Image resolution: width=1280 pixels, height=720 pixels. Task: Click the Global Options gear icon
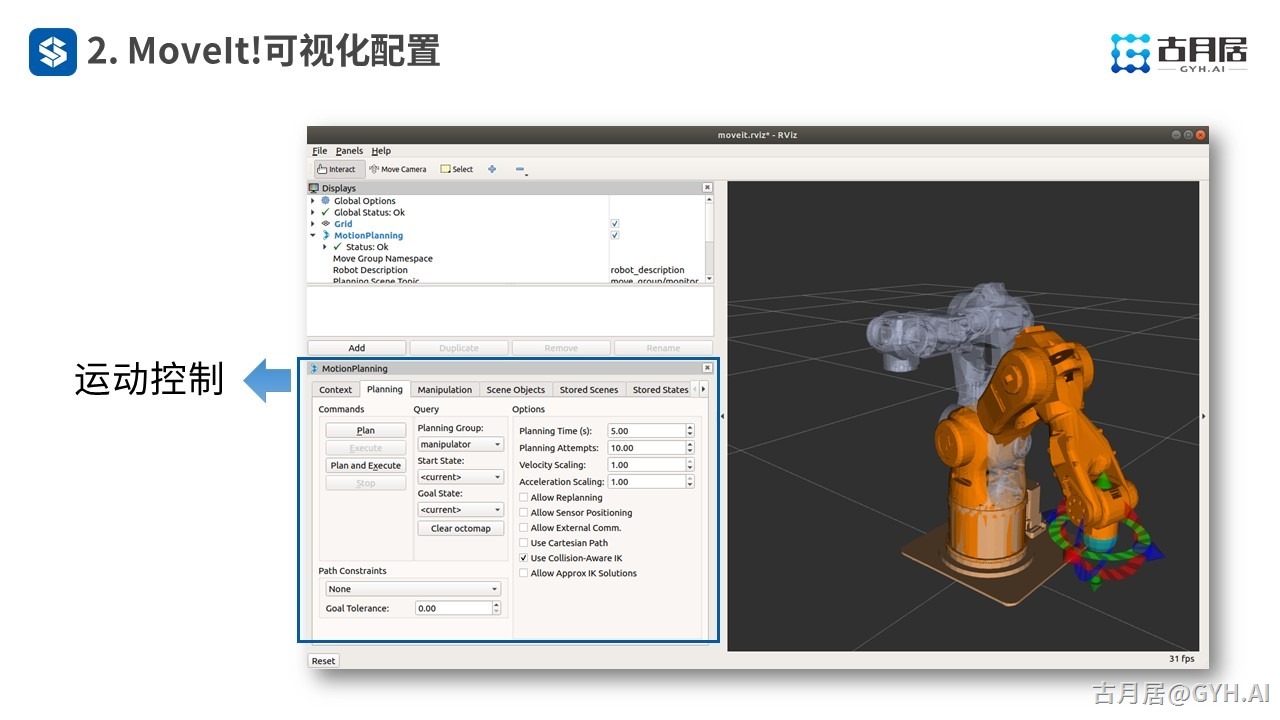[x=325, y=201]
